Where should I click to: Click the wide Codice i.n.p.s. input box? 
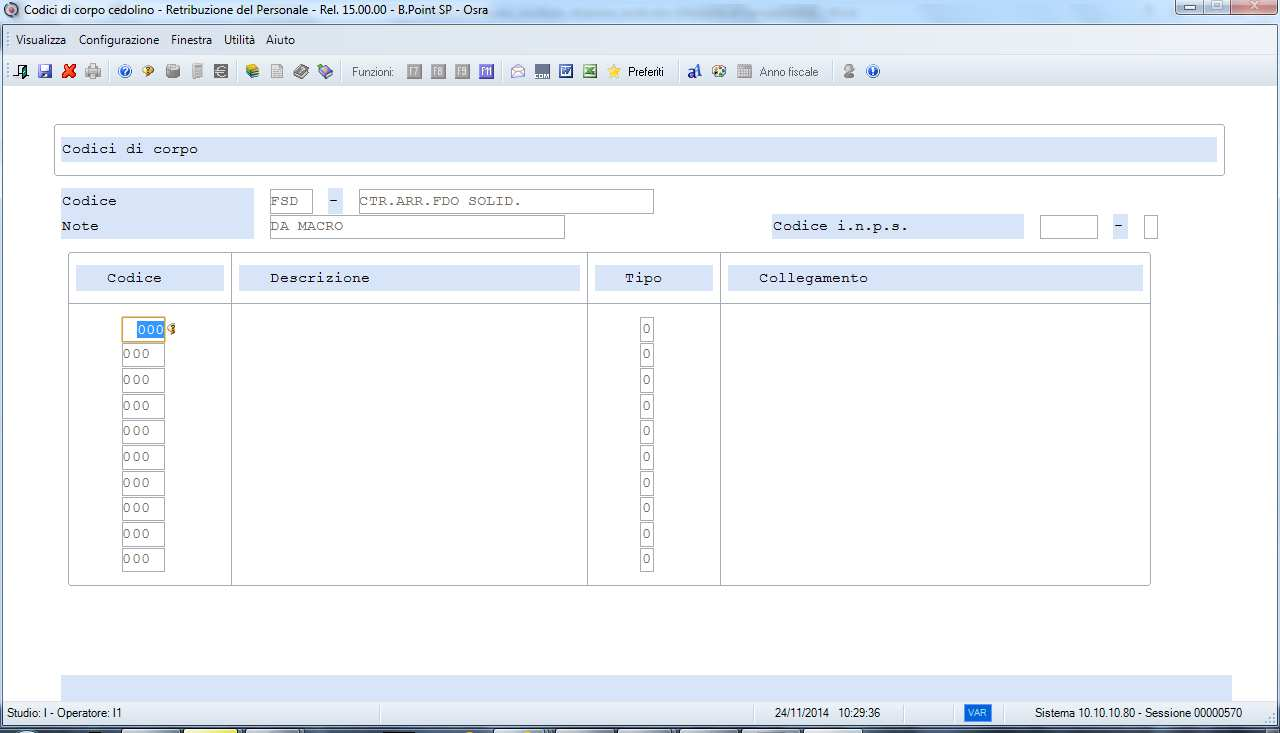point(1069,227)
